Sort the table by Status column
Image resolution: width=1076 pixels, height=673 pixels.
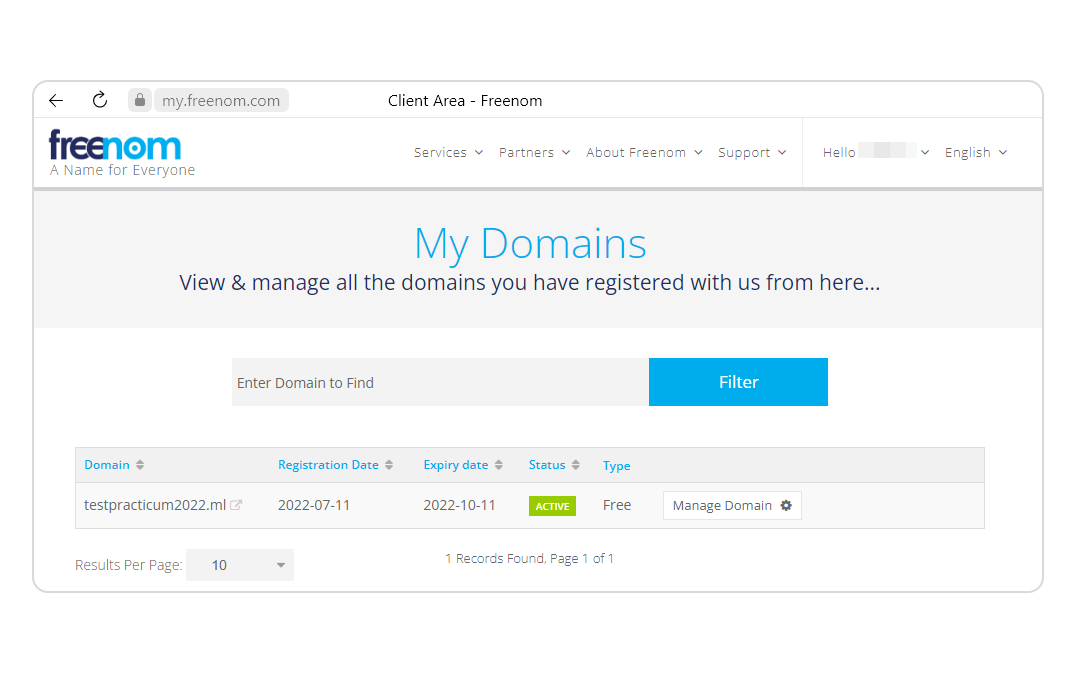(x=554, y=464)
